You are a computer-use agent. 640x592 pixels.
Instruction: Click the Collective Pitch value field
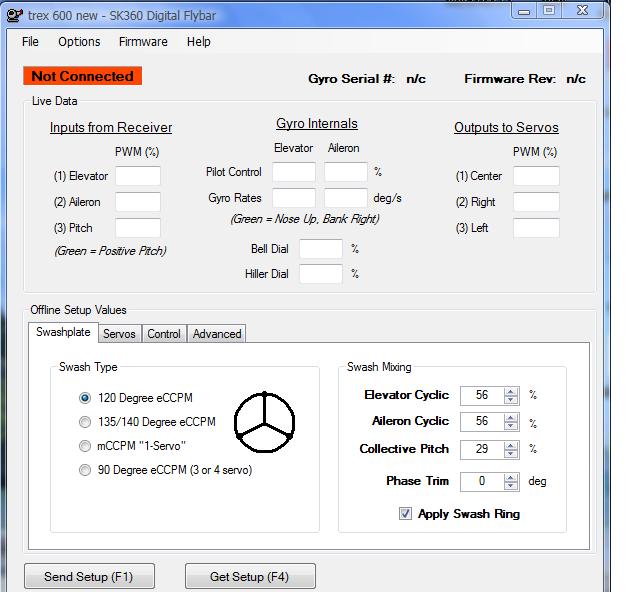(x=482, y=449)
